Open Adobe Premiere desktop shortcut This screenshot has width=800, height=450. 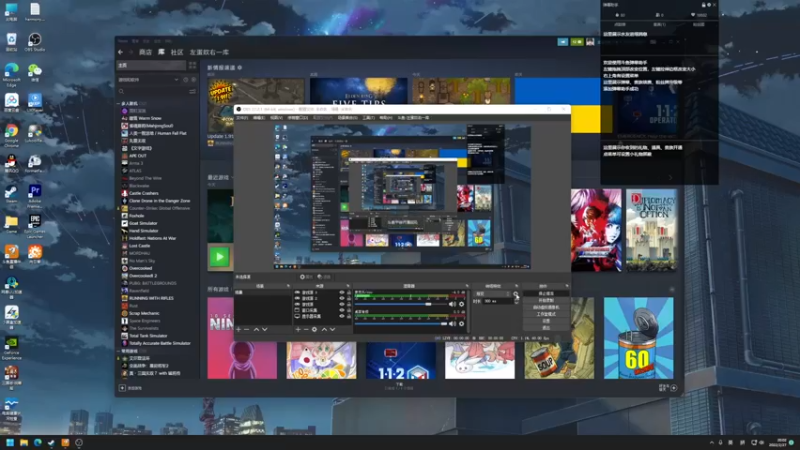click(x=35, y=196)
